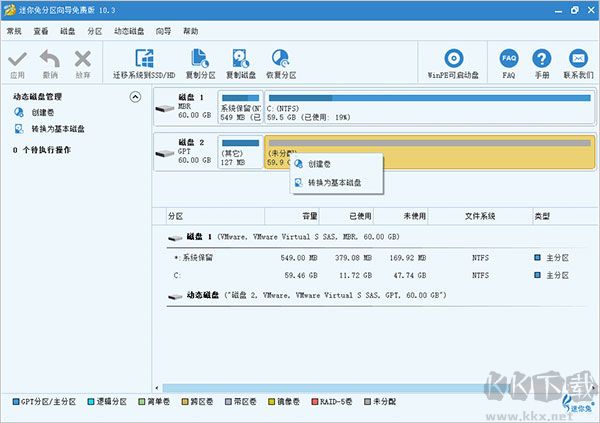Click the system reserved row primary-type square

(x=537, y=258)
